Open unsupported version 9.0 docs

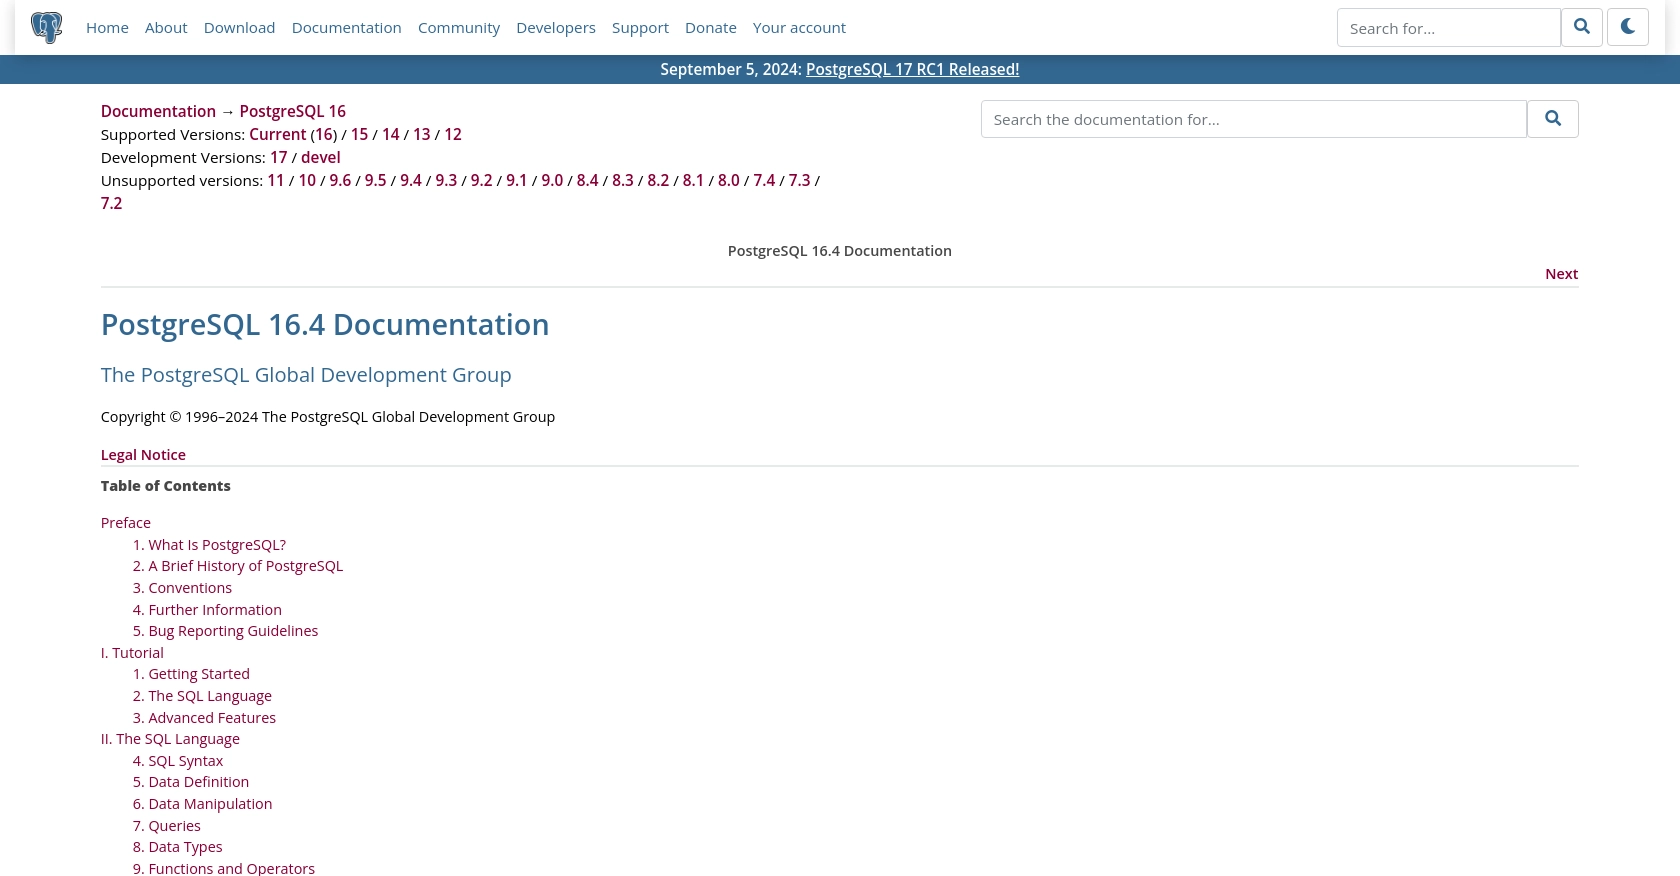pyautogui.click(x=552, y=180)
